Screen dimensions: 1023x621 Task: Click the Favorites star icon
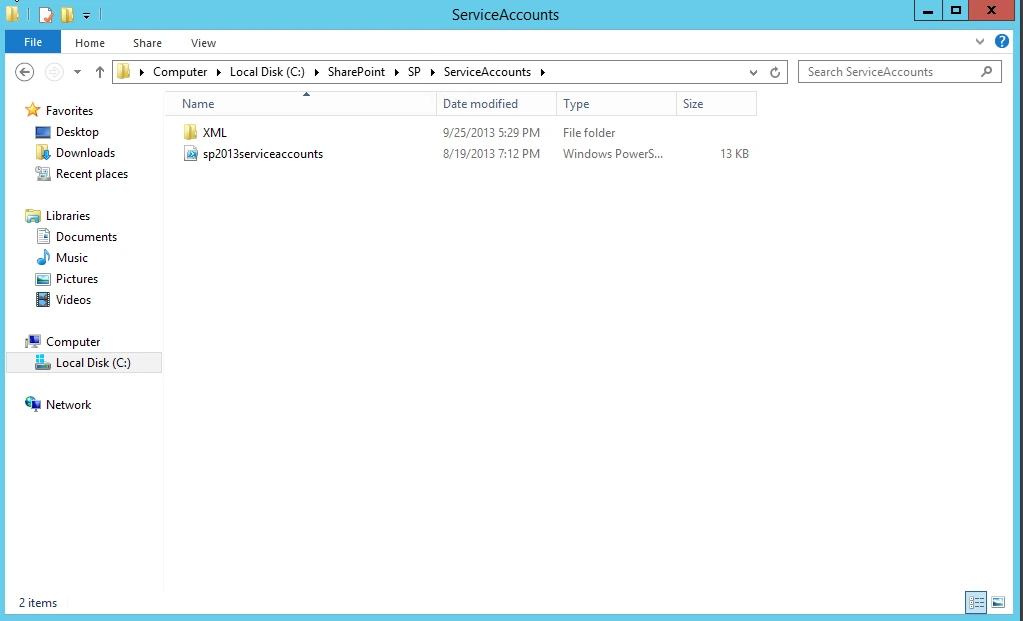[33, 110]
